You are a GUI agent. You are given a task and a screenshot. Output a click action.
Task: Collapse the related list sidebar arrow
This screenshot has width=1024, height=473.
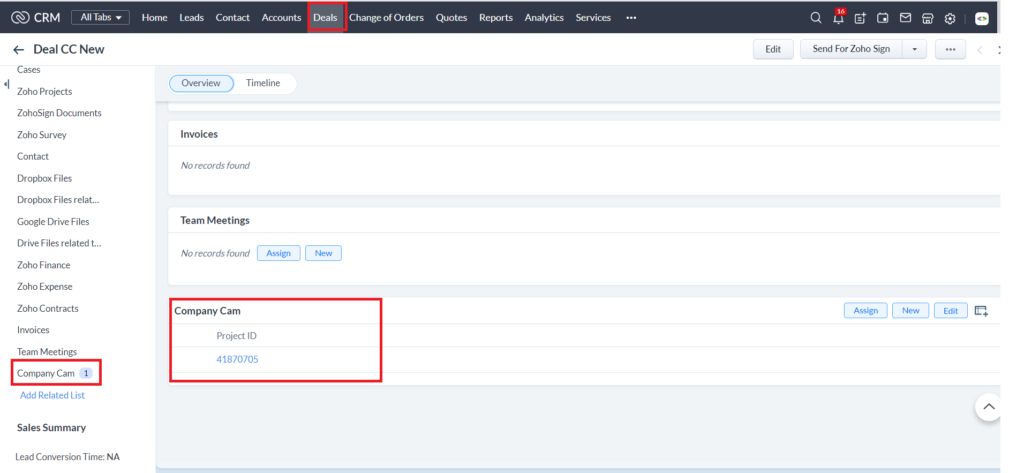[7, 84]
